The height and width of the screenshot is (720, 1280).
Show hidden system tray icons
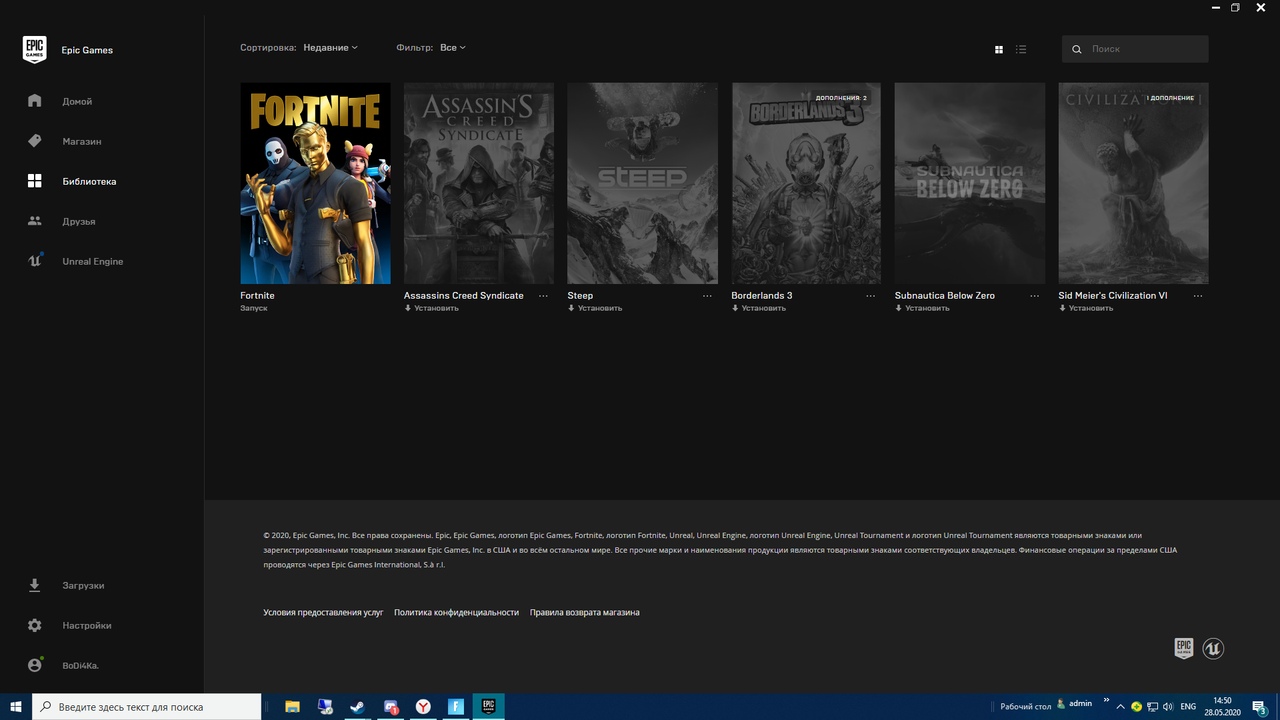coord(1120,707)
